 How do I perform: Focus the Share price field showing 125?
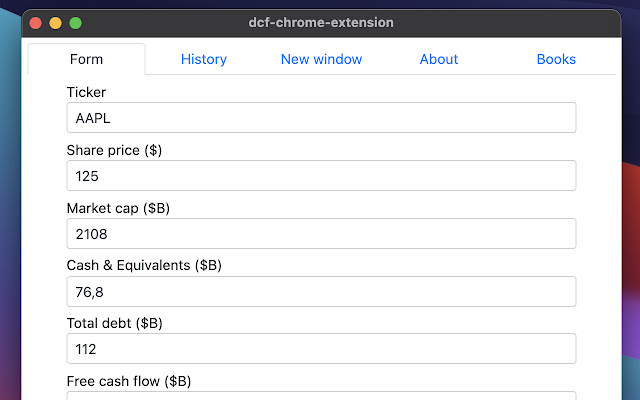tap(321, 176)
